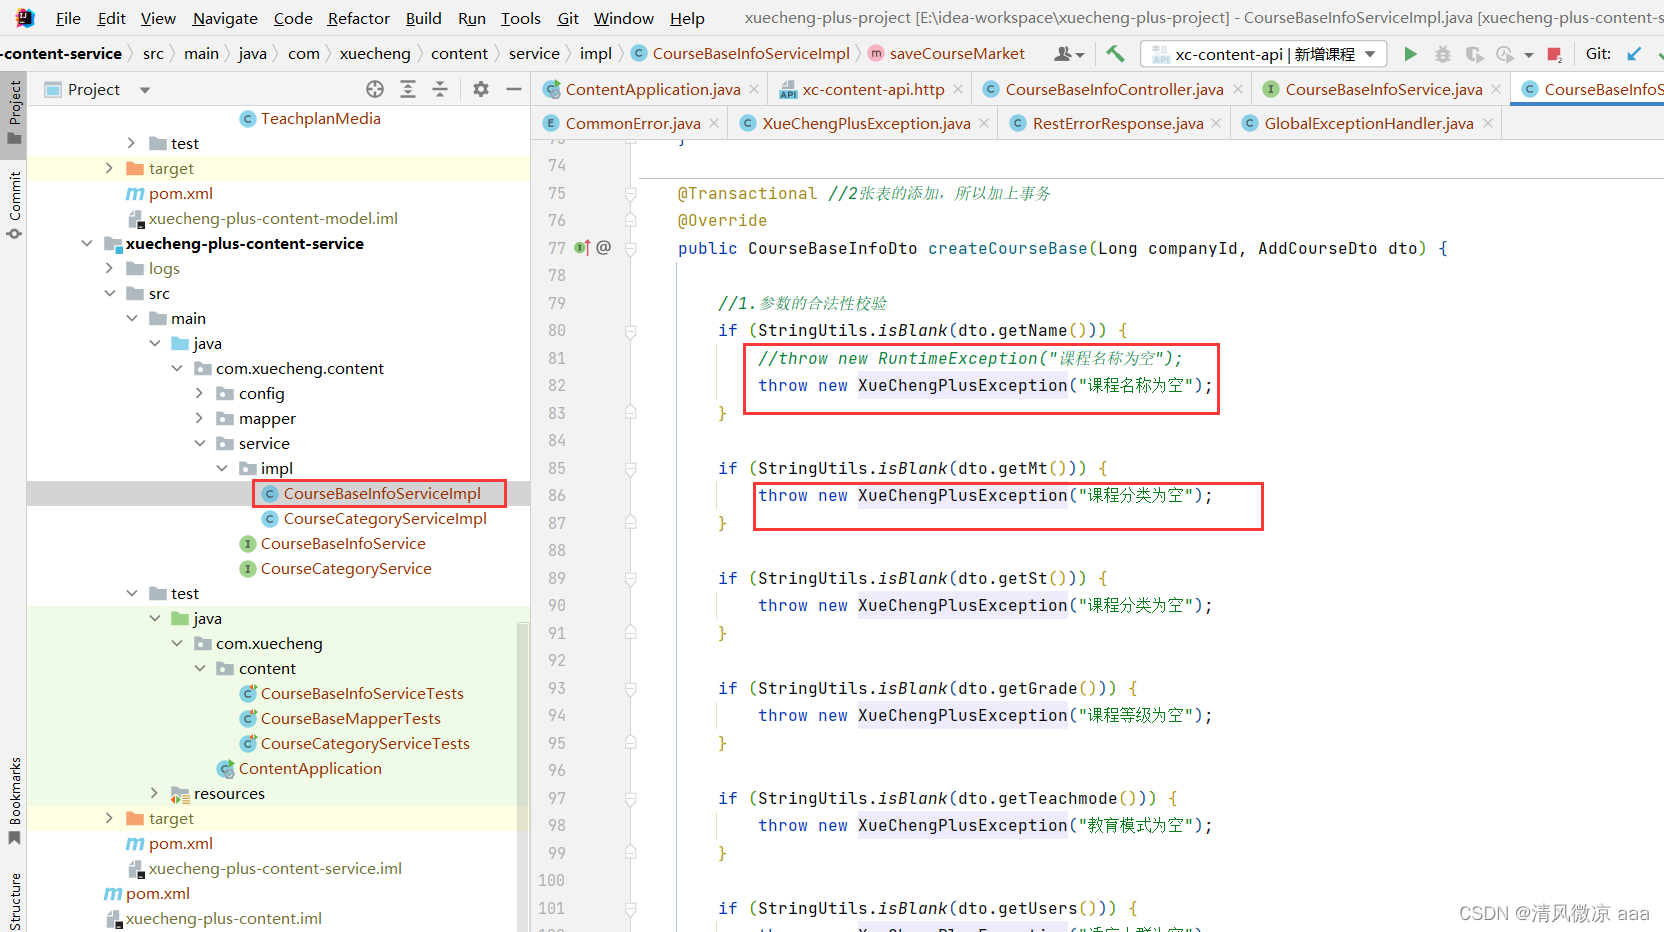Screen dimensions: 1664x932
Task: Click Select Opened File target icon
Action: (375, 89)
